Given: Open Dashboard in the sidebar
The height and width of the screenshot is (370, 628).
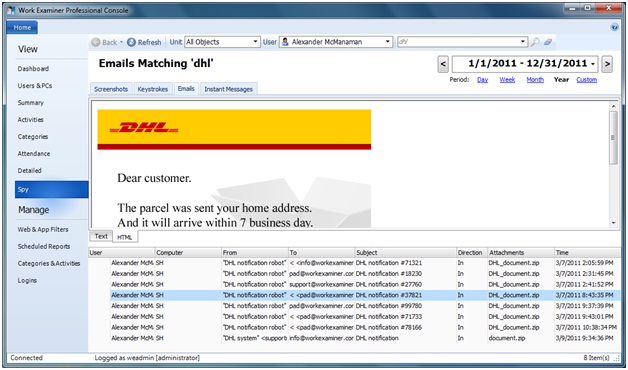Looking at the screenshot, I should pyautogui.click(x=33, y=69).
